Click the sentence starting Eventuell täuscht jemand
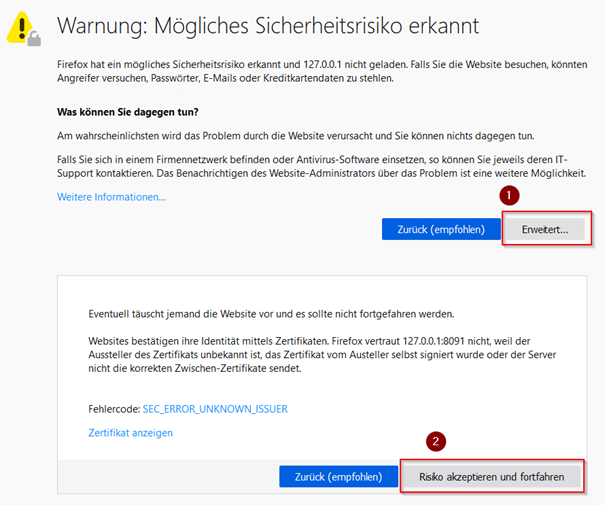605x505 pixels. pos(271,314)
